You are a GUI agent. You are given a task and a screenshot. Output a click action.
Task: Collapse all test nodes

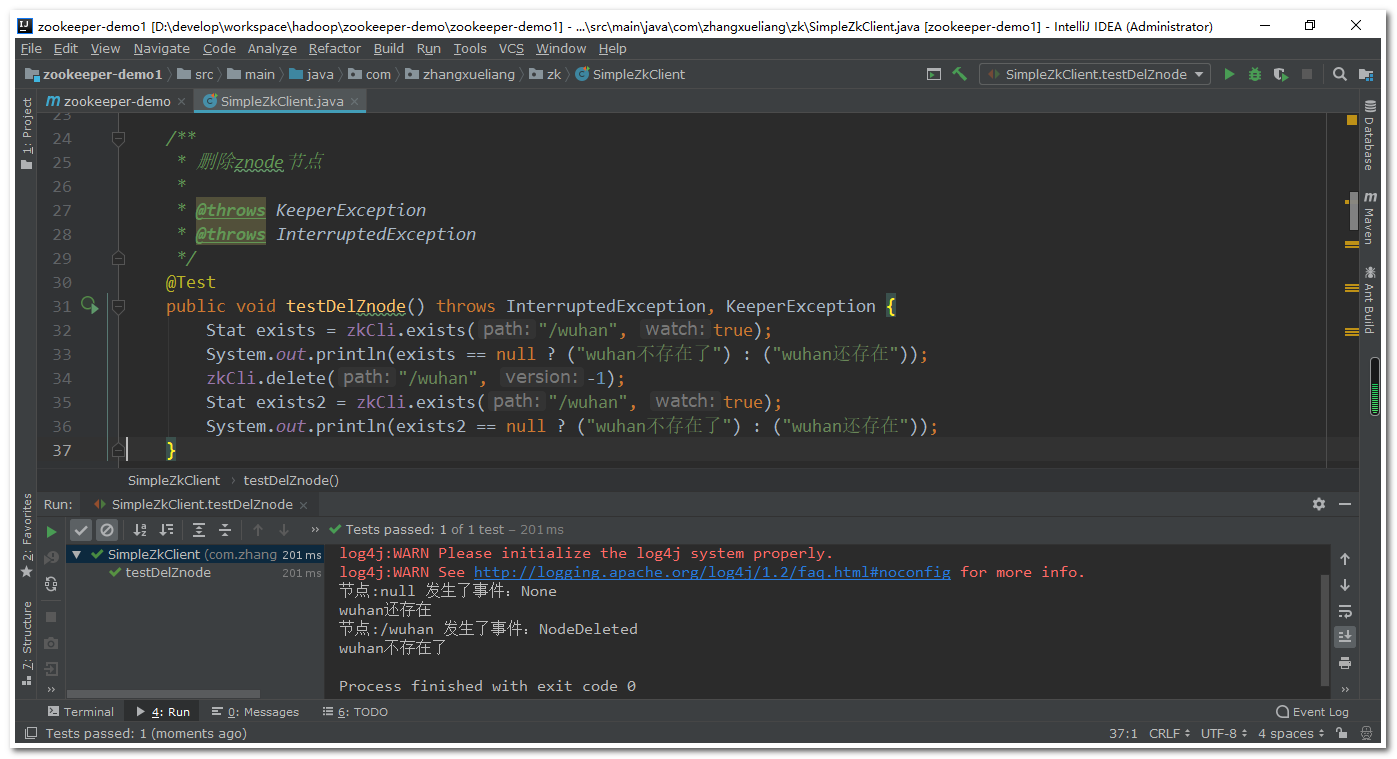225,530
